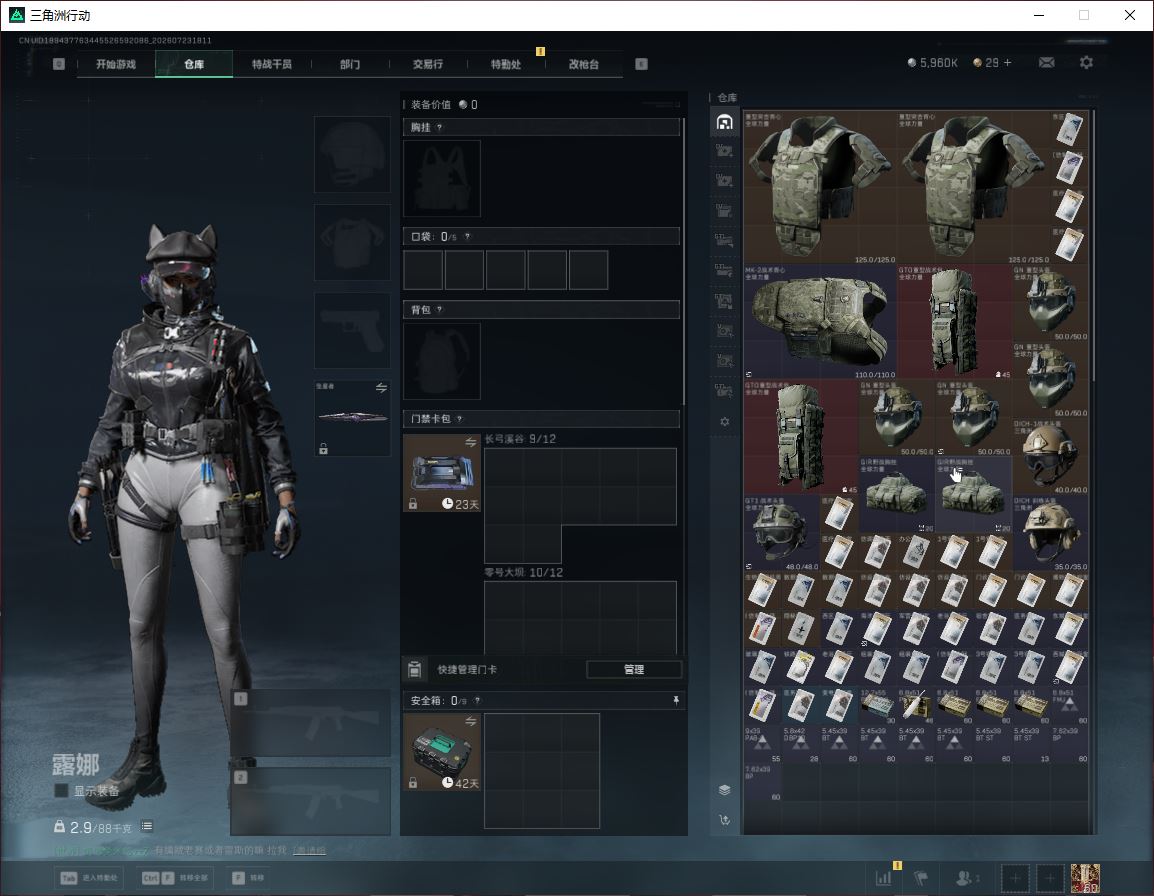
Task: Swap the safe box via its arrows icon
Action: point(470,721)
